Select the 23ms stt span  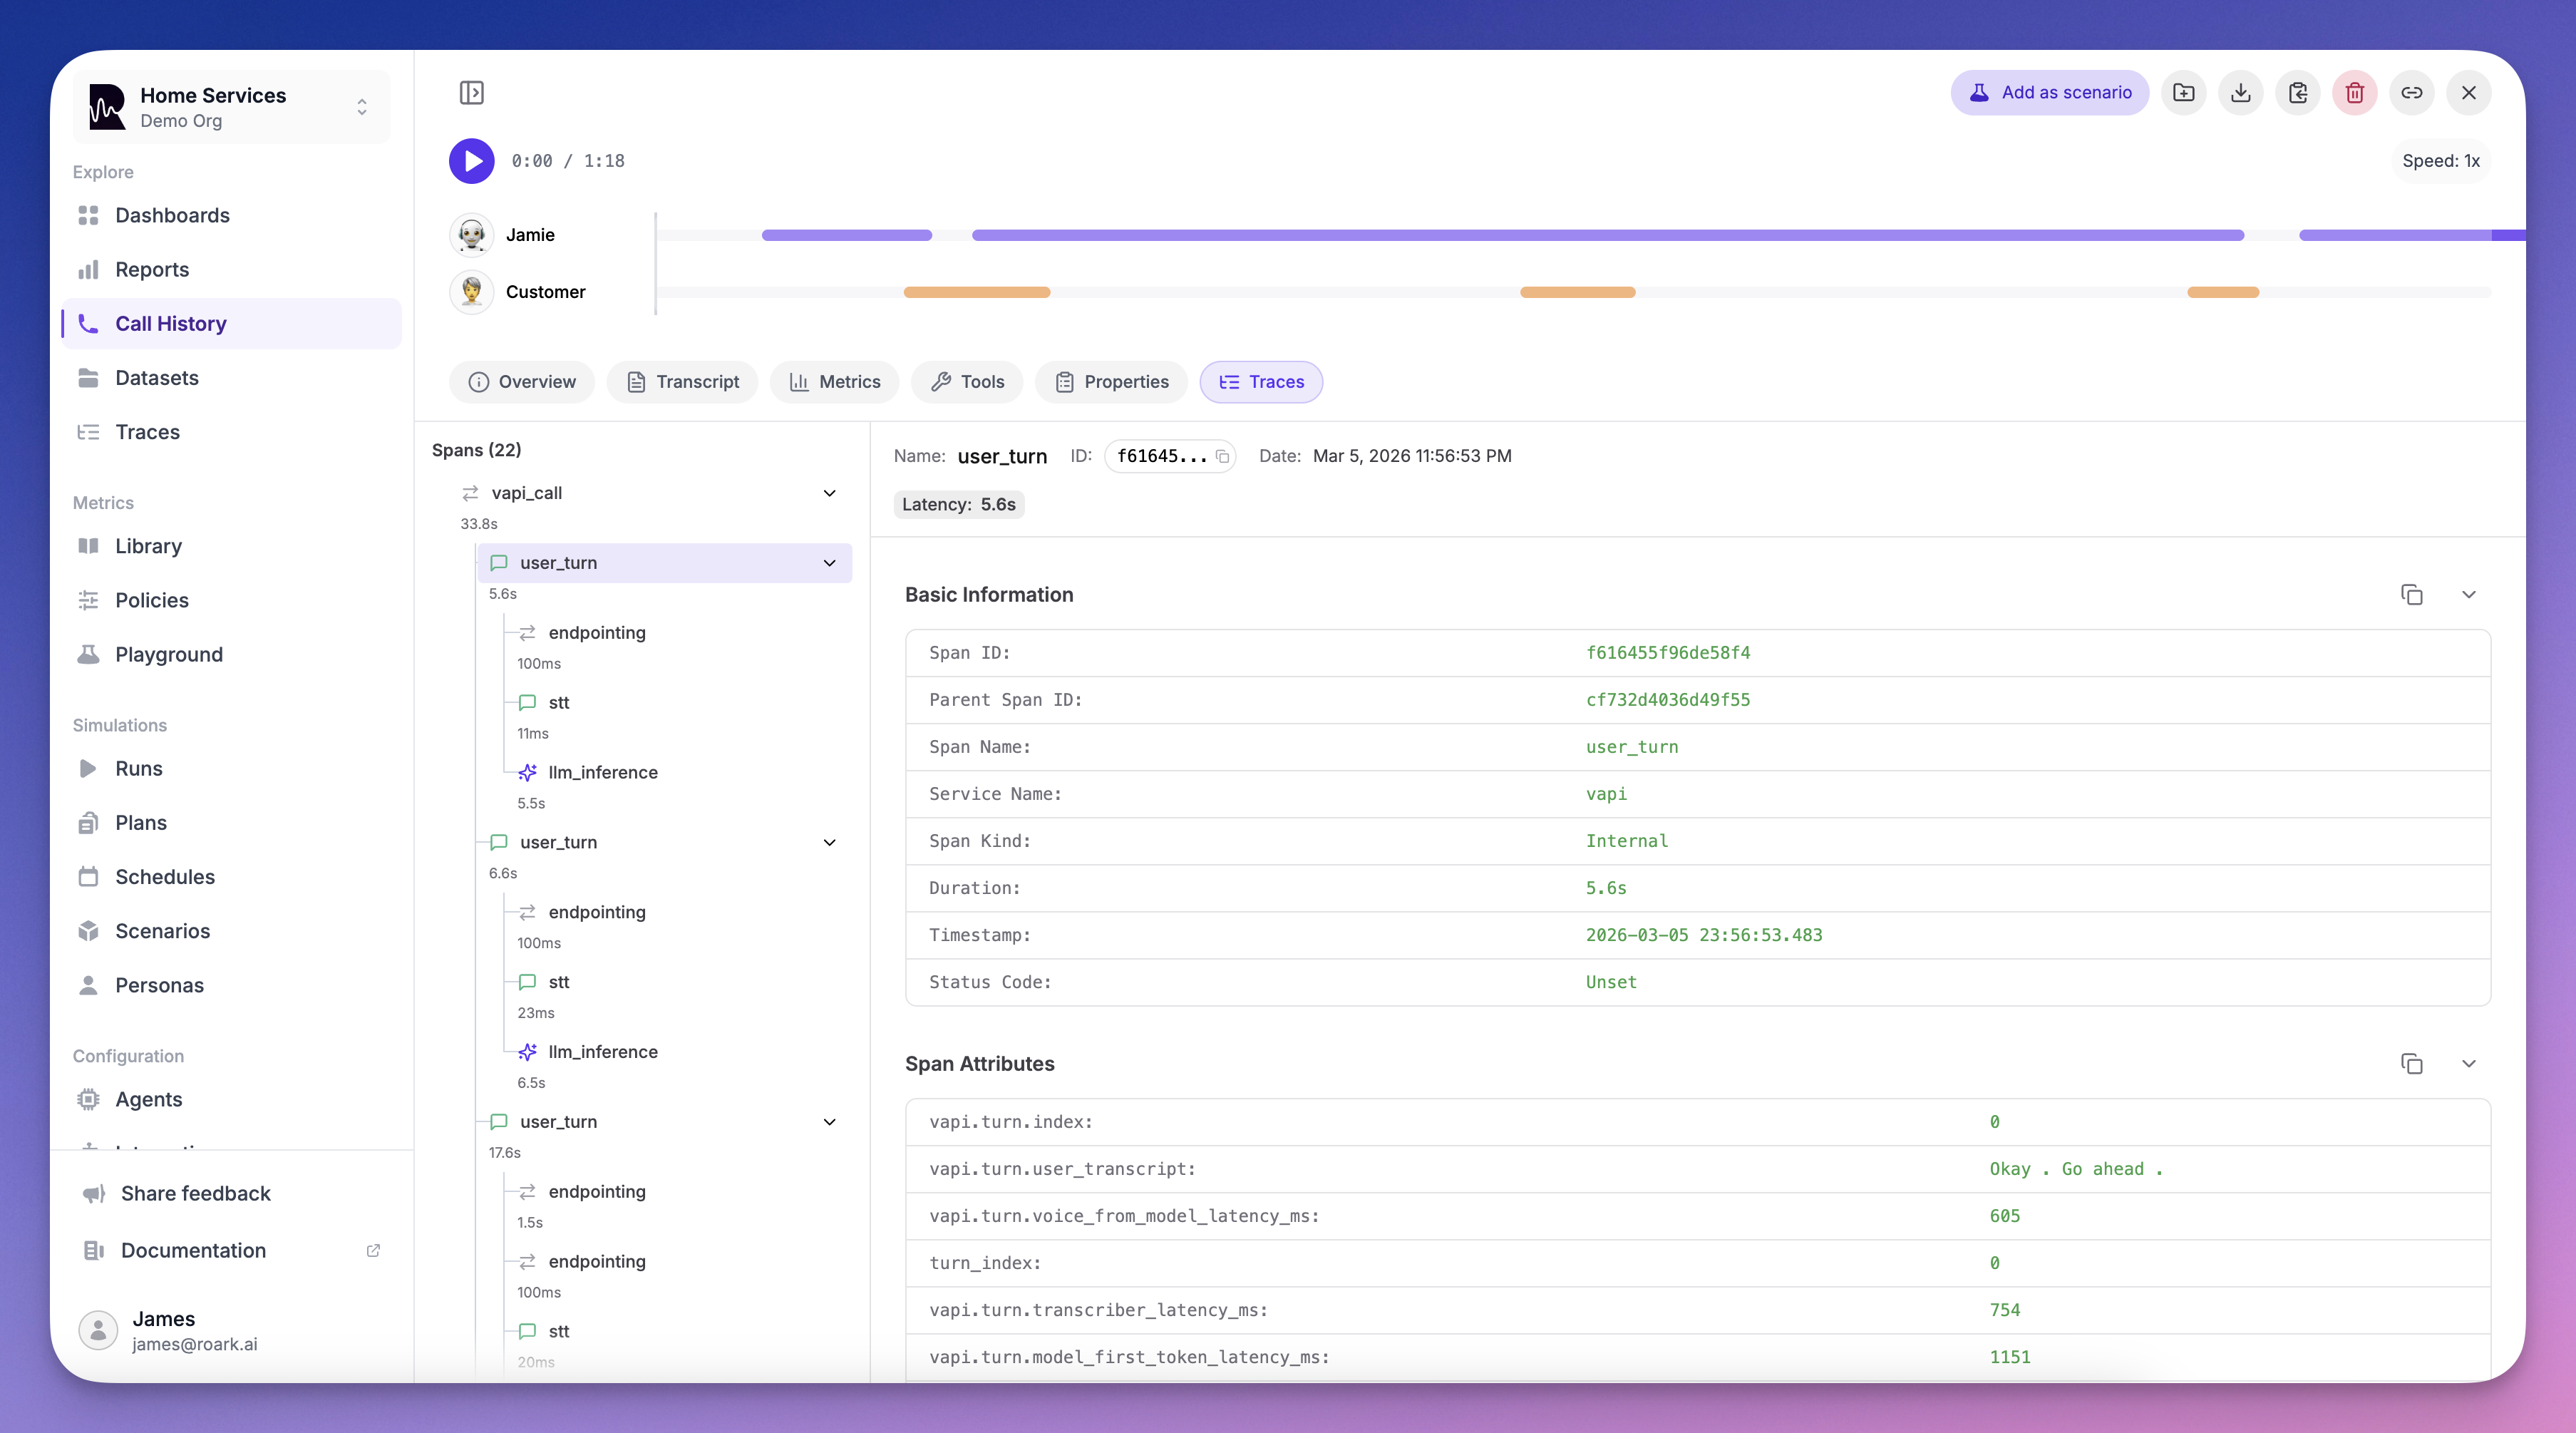pos(678,982)
